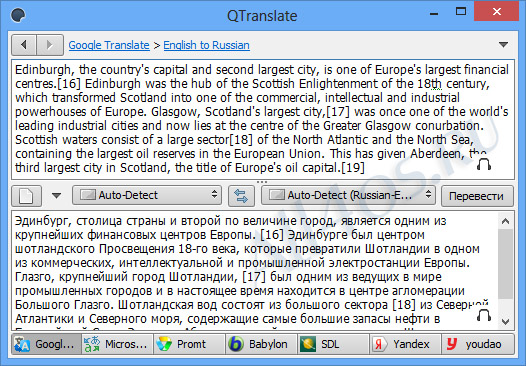Maximize the QTranslate window
This screenshot has width=526, height=366.
click(x=461, y=11)
